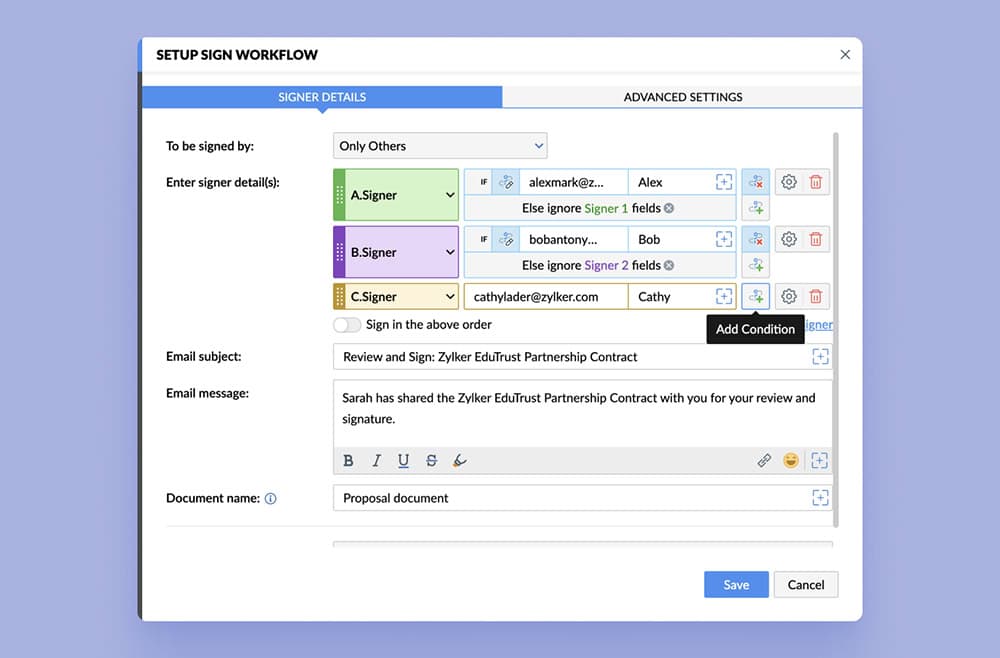Open the IF condition for Alex's row
The width and height of the screenshot is (1000, 658).
(x=483, y=182)
